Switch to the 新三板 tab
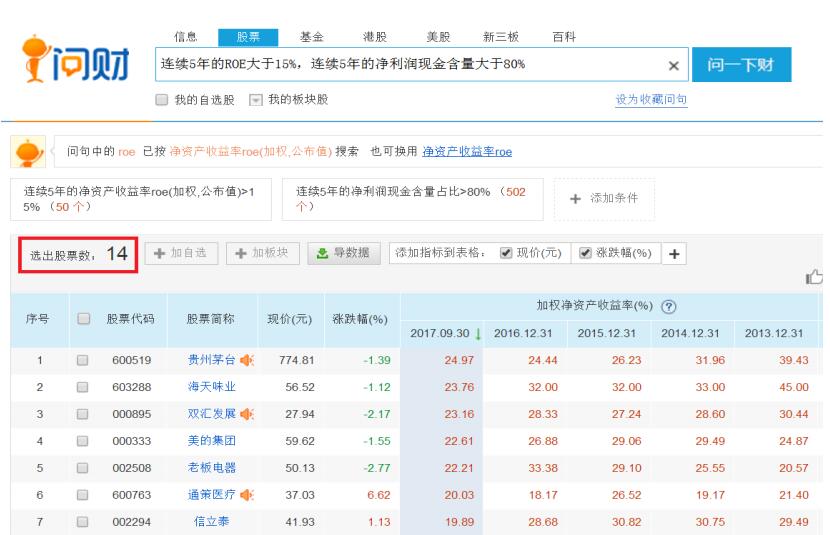The height and width of the screenshot is (535, 830). [x=501, y=37]
